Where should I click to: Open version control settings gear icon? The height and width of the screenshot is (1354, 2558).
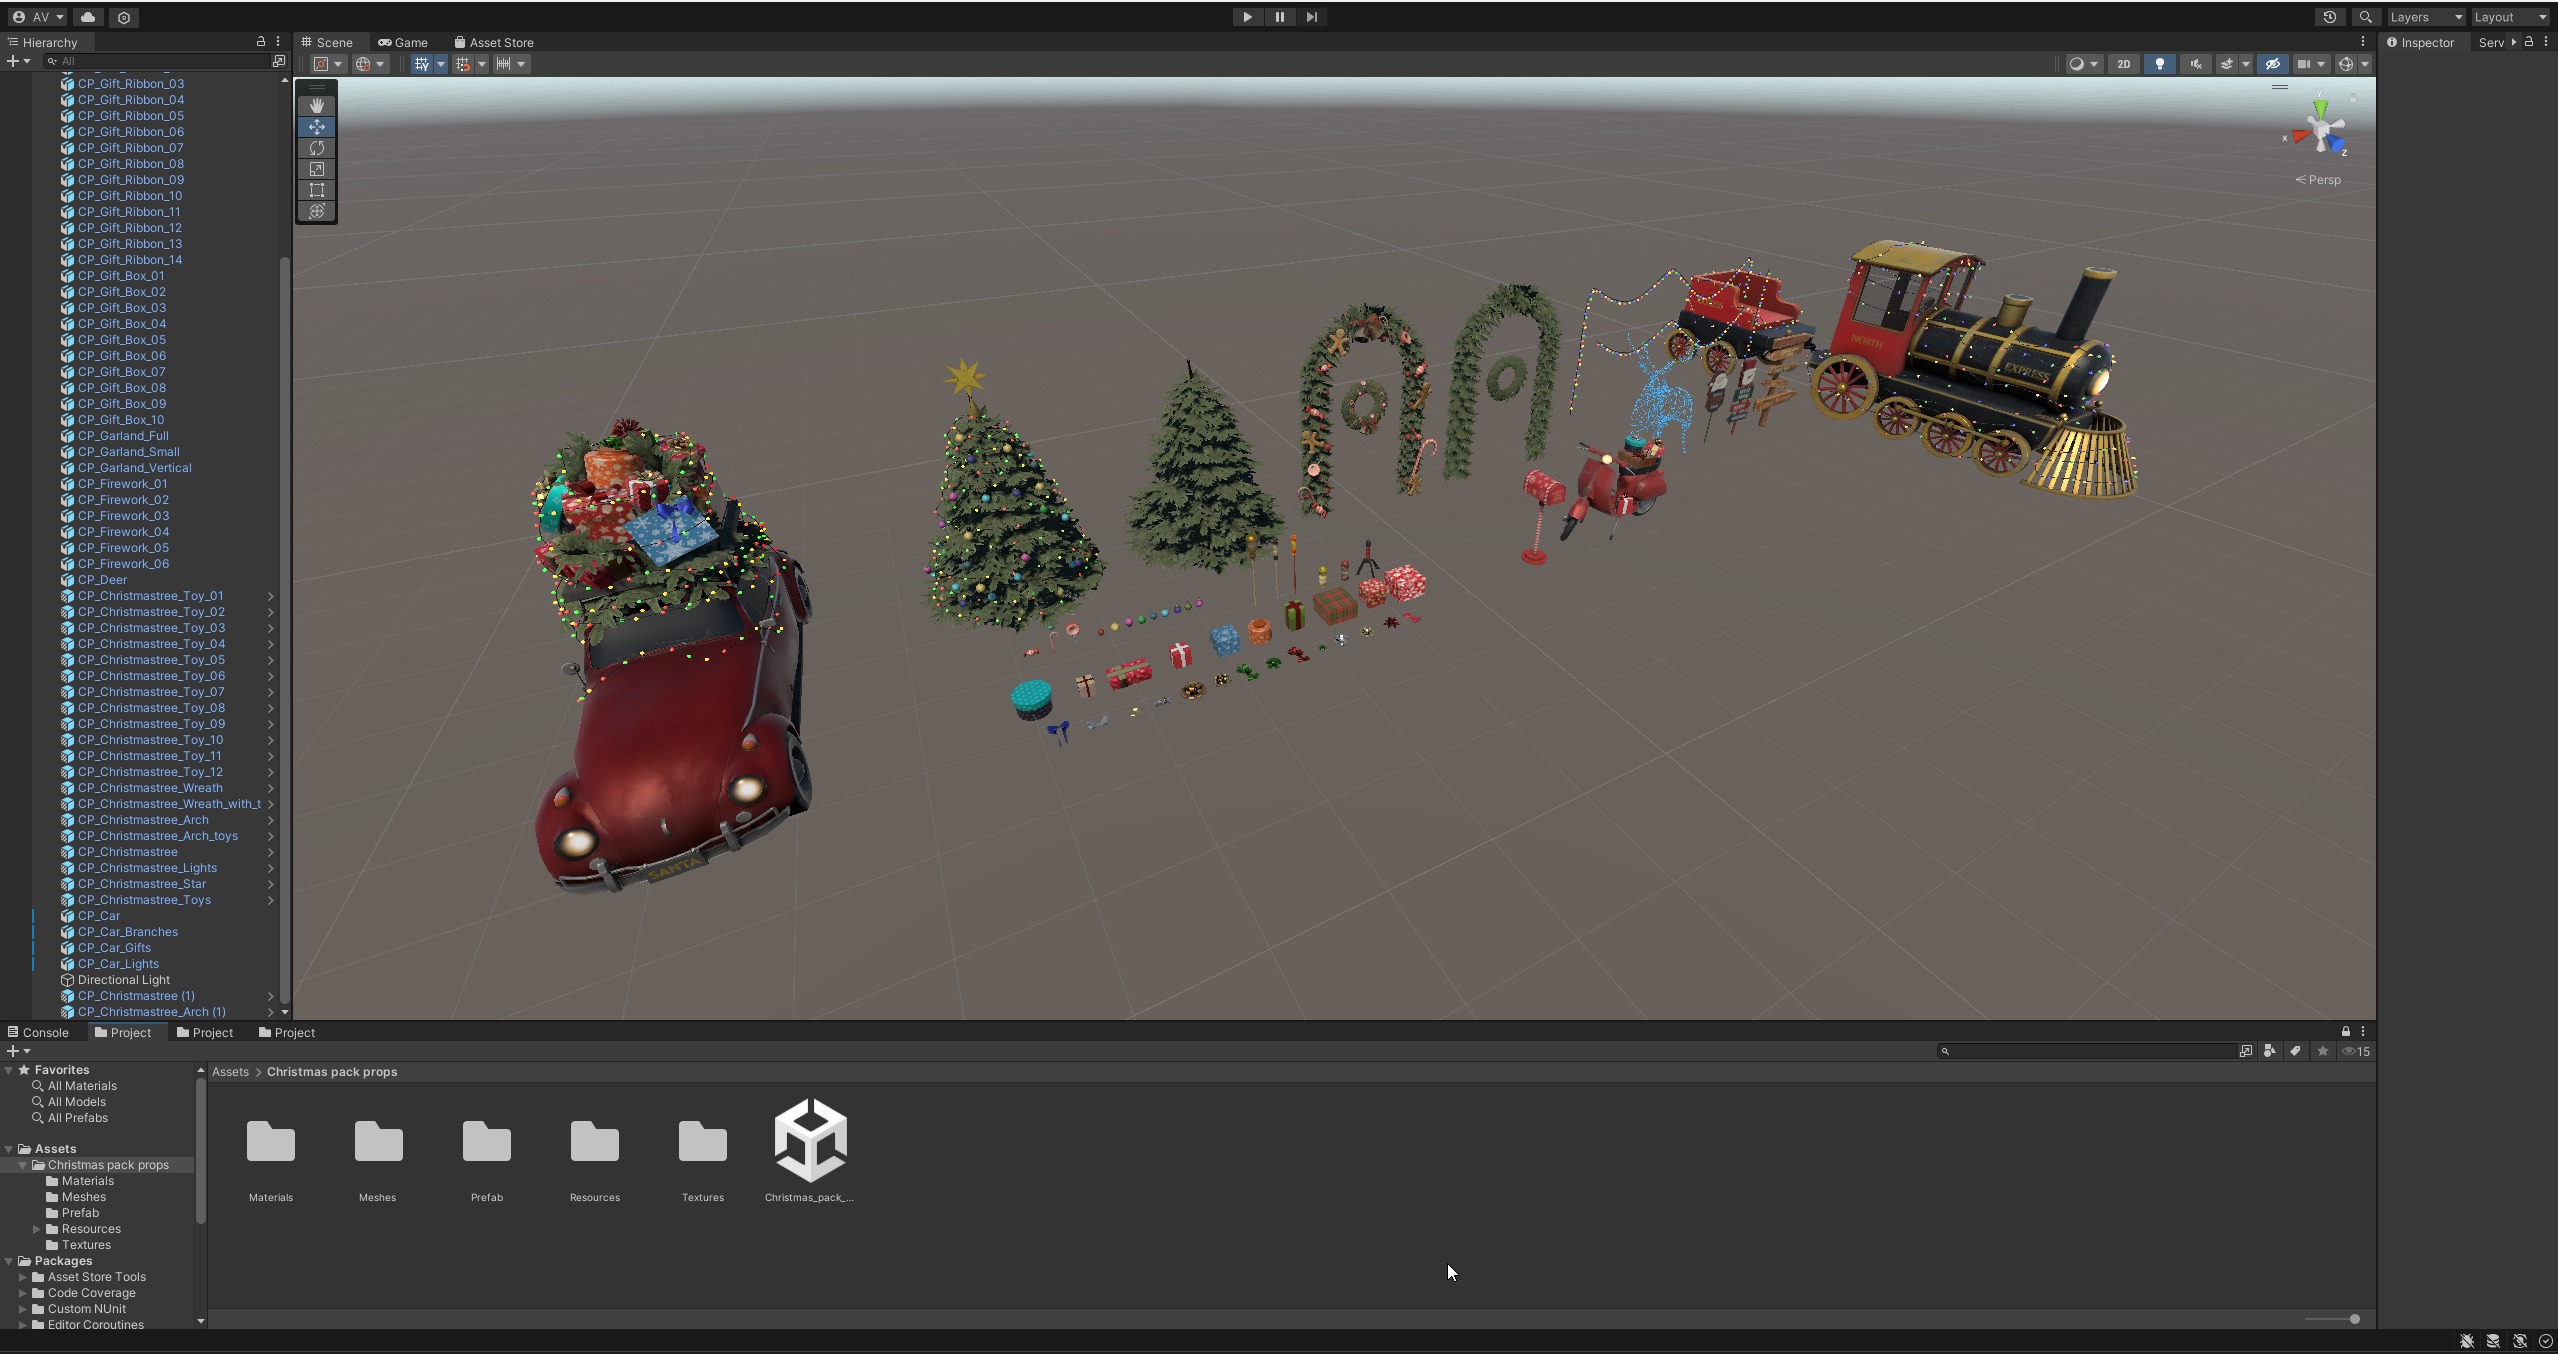[x=124, y=17]
